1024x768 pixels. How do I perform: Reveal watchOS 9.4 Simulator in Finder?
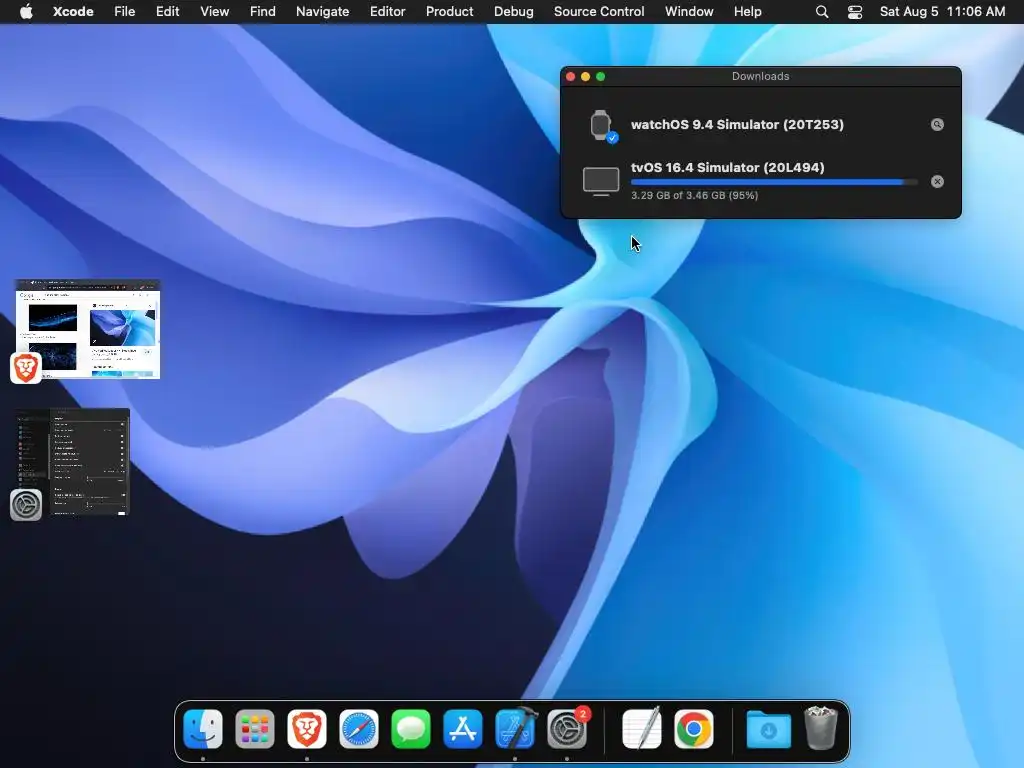tap(937, 125)
